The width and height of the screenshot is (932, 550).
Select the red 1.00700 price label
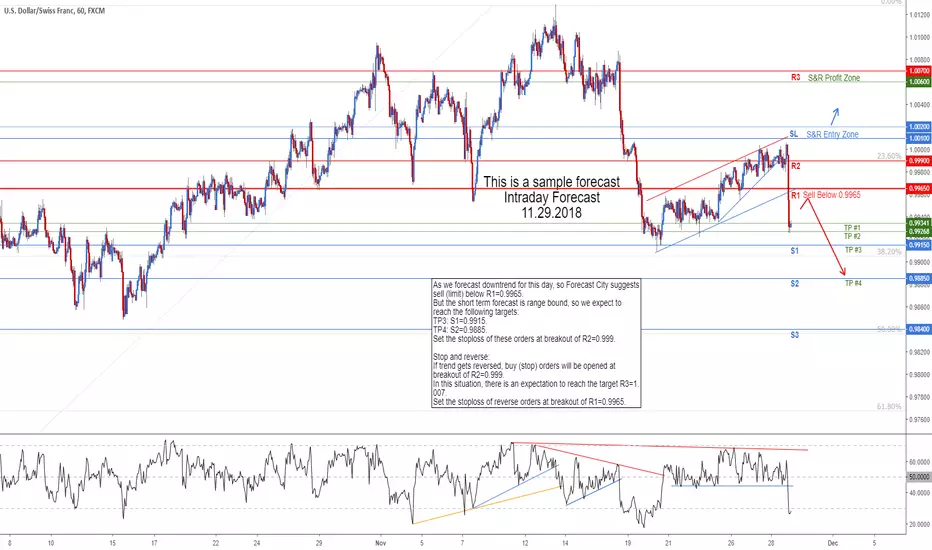[x=919, y=71]
